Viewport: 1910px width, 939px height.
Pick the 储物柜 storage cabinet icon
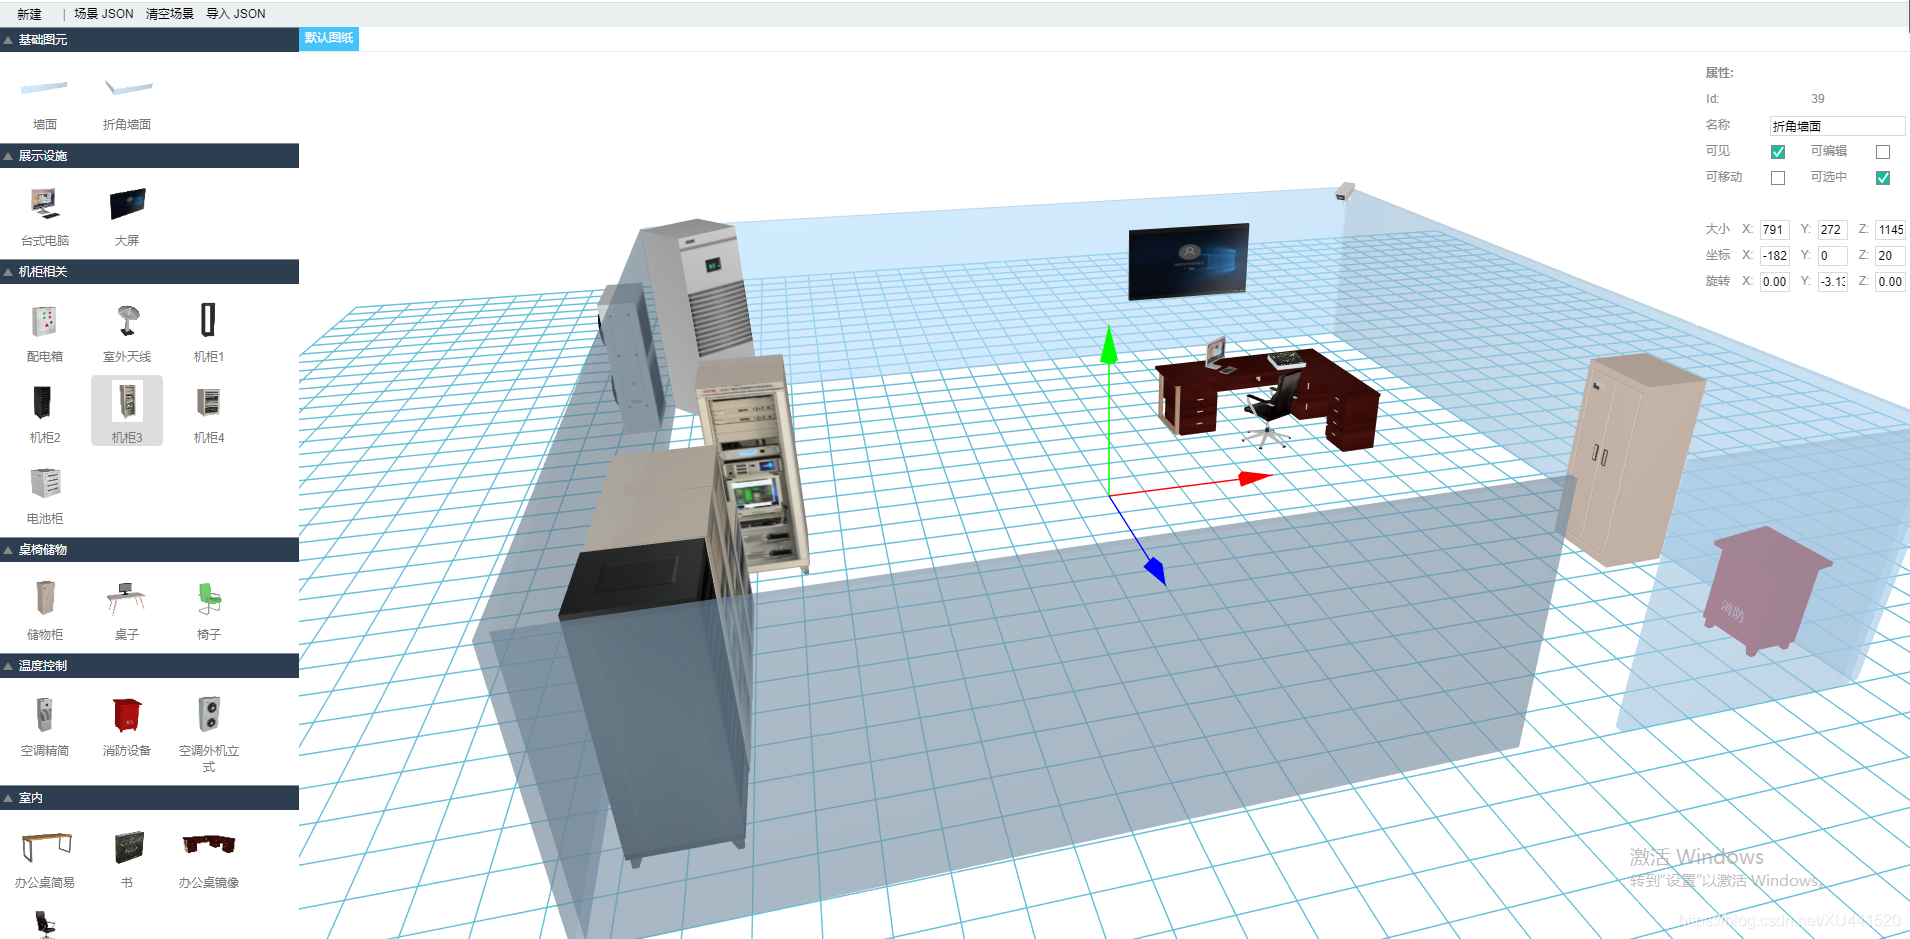(45, 598)
